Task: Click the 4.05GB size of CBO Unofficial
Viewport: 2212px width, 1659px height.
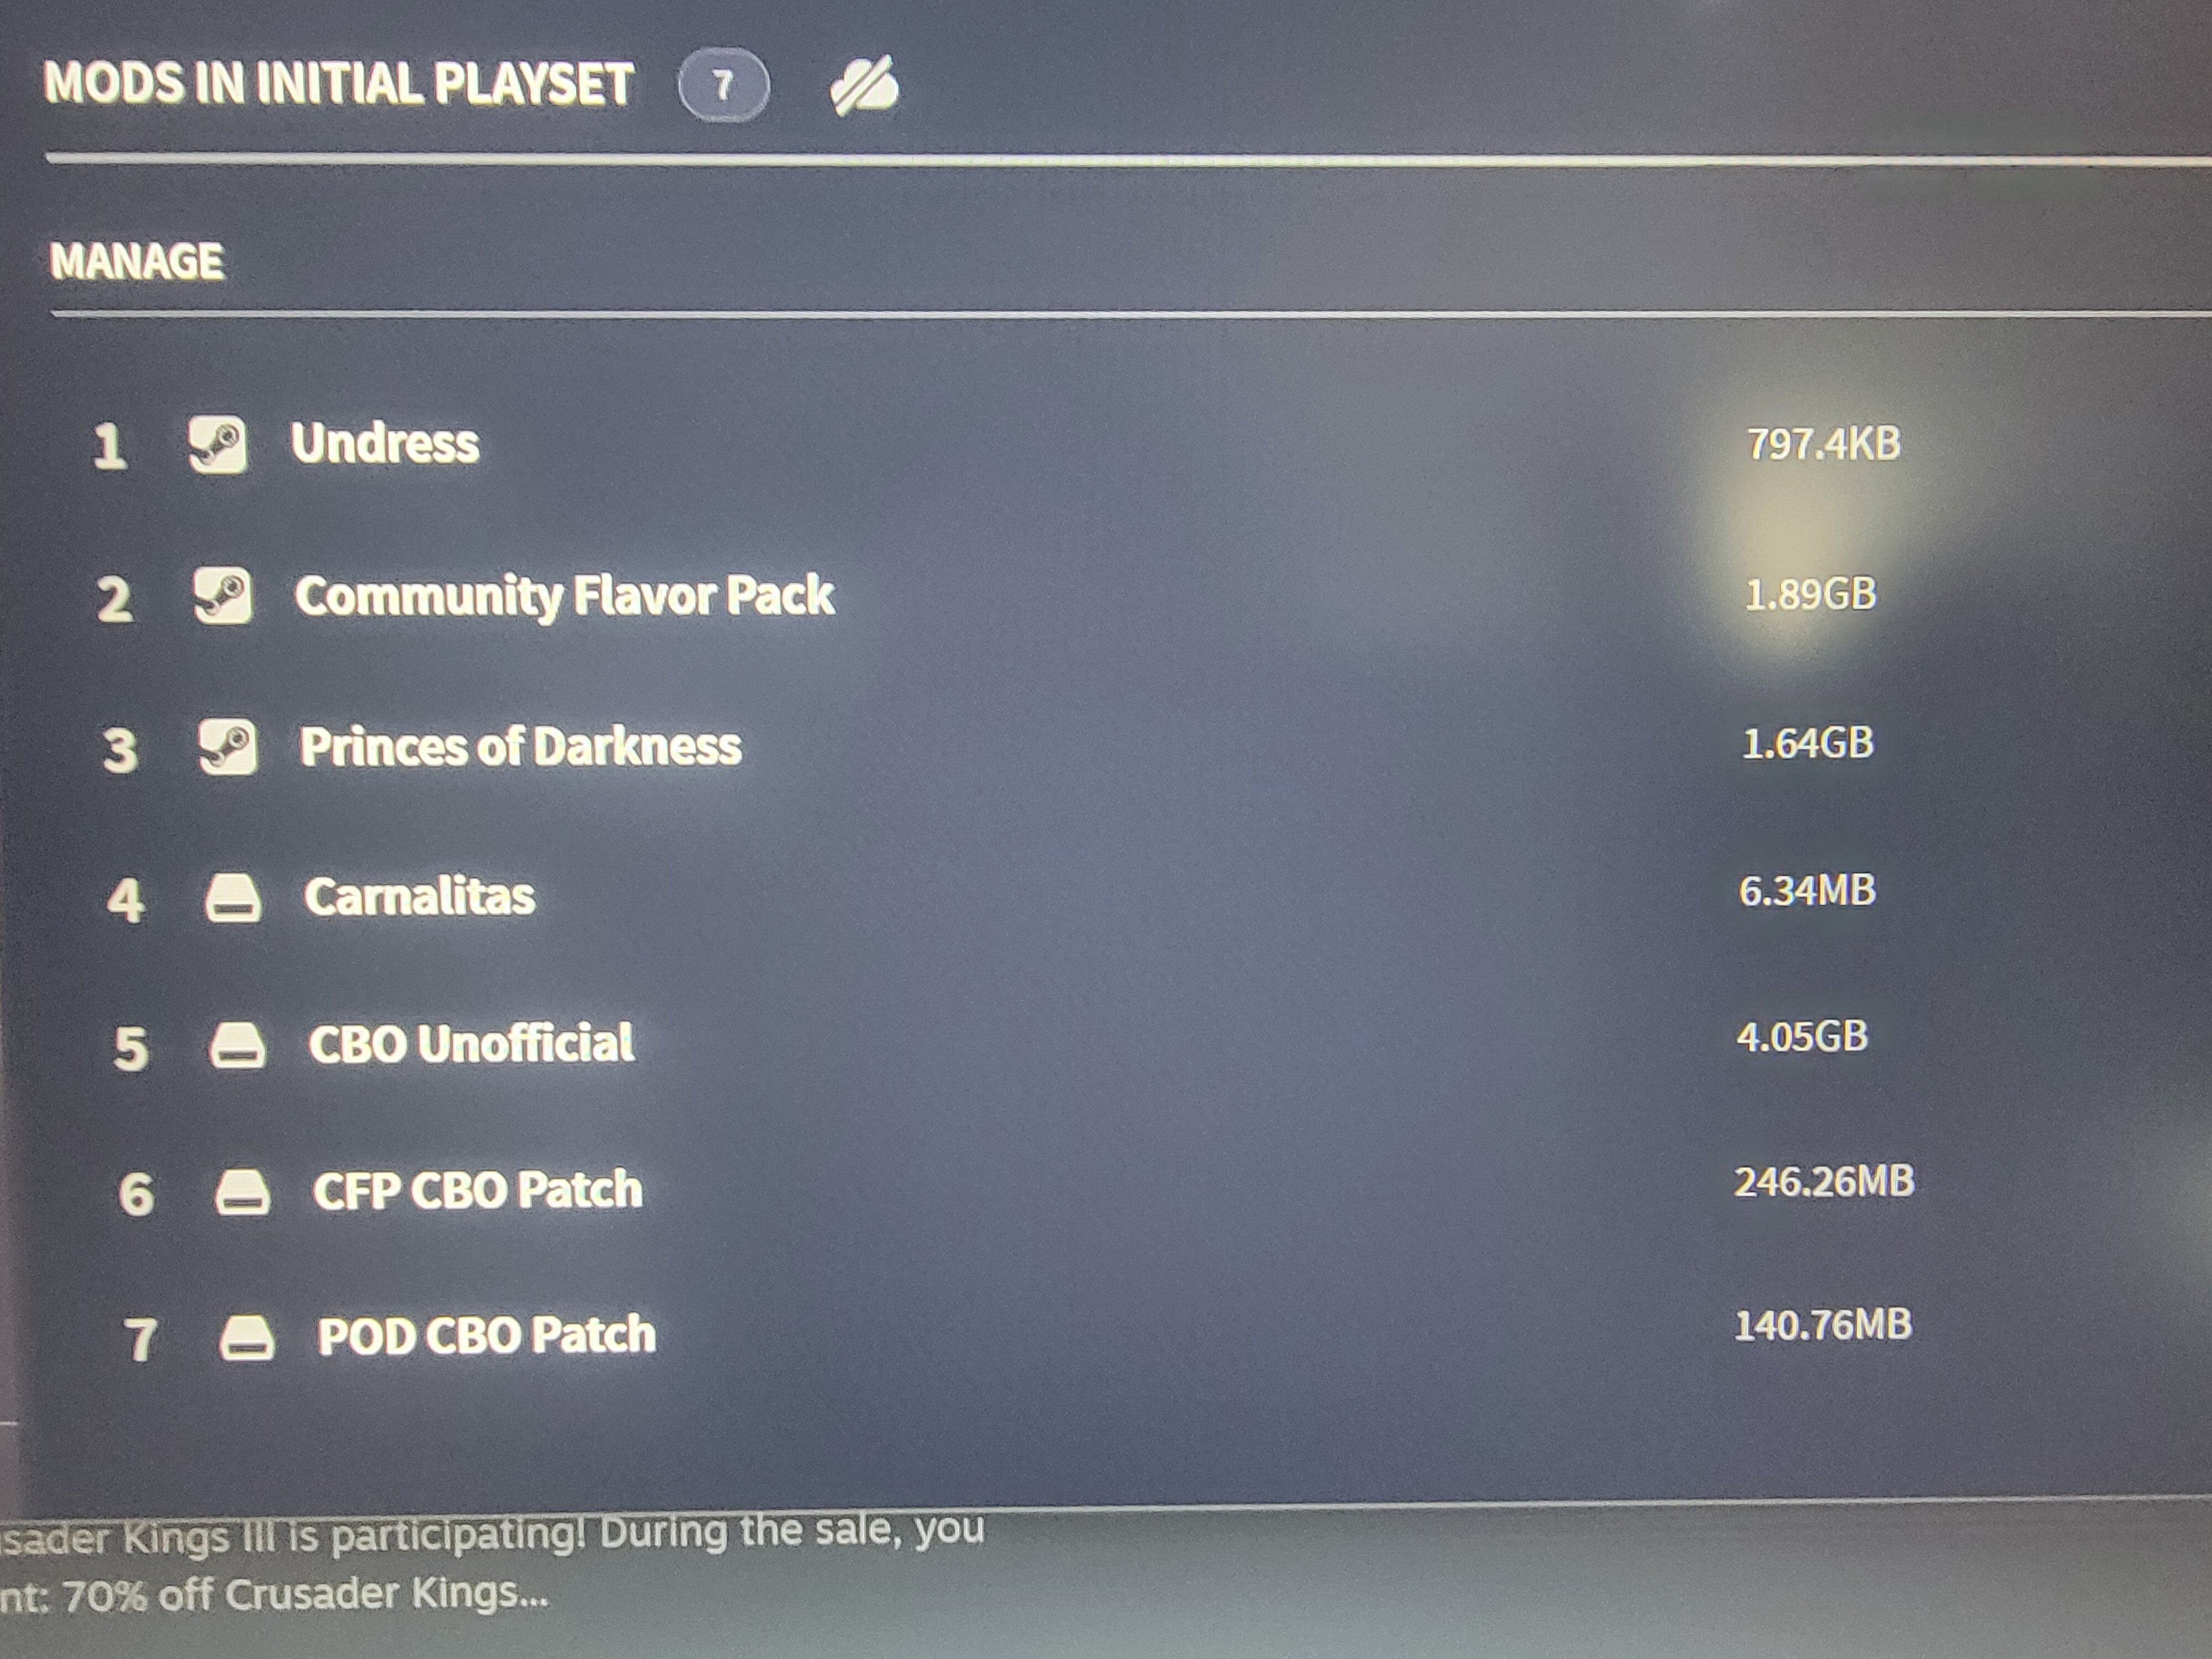Action: [x=1802, y=1036]
